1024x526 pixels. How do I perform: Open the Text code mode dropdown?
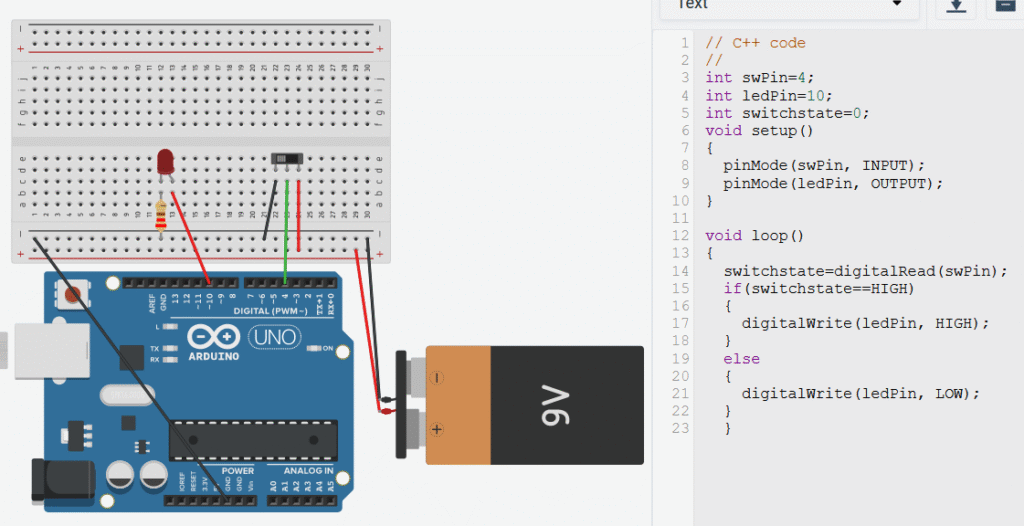click(x=790, y=5)
